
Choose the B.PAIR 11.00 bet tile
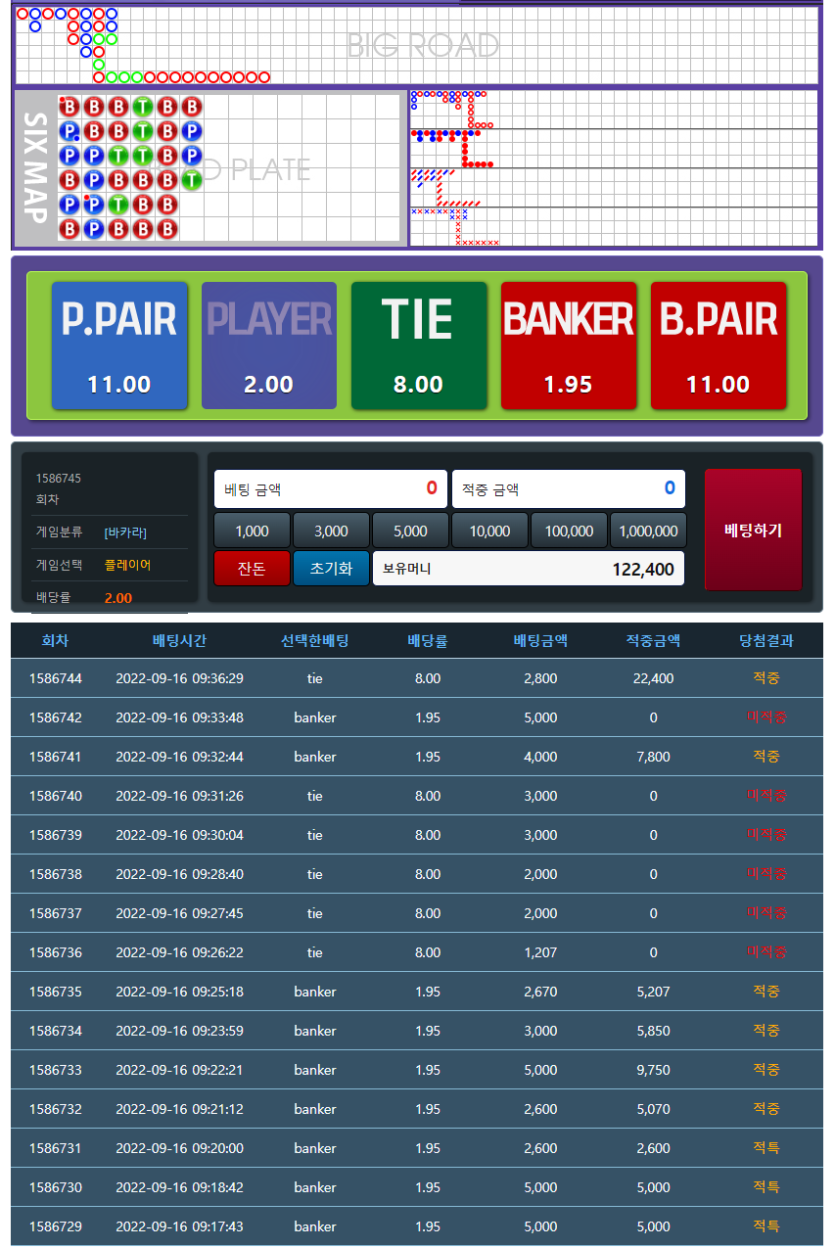718,345
